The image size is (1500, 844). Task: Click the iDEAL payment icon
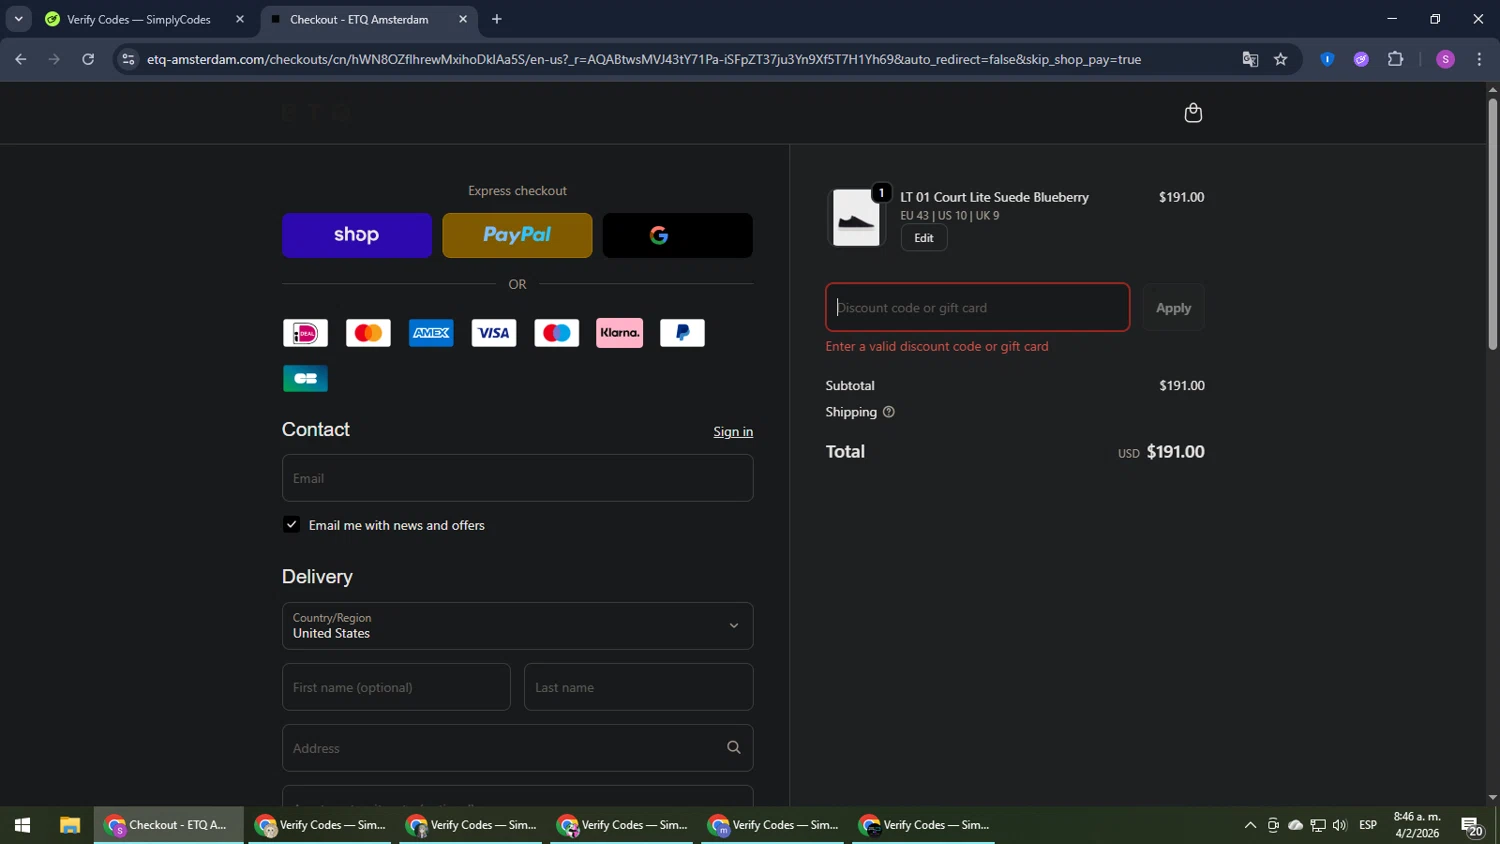pyautogui.click(x=305, y=333)
